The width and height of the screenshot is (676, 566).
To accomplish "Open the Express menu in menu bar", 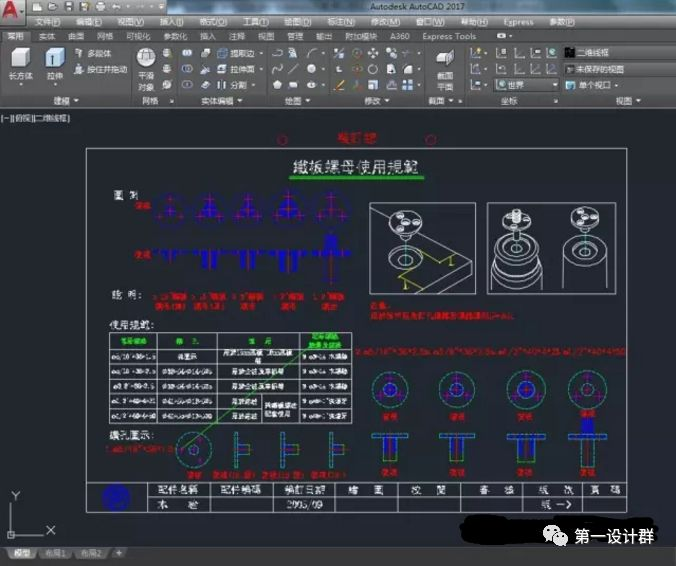I will [518, 21].
